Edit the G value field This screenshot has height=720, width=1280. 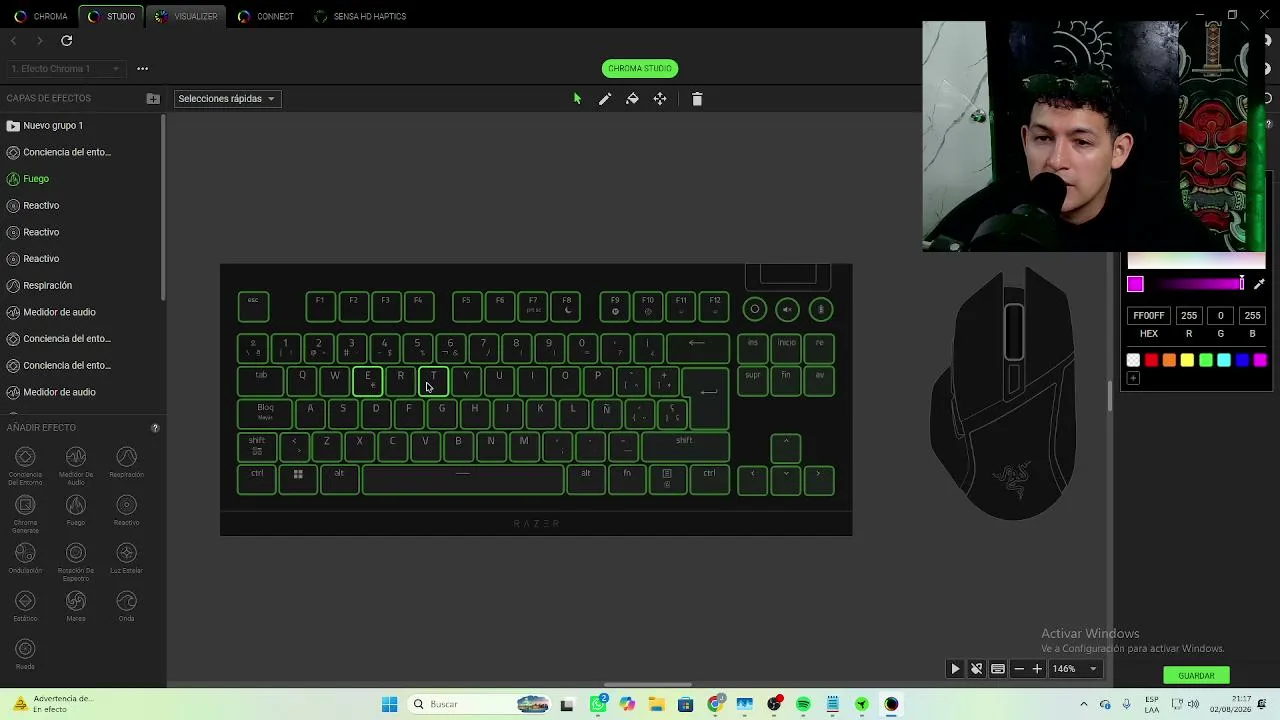[x=1220, y=316]
